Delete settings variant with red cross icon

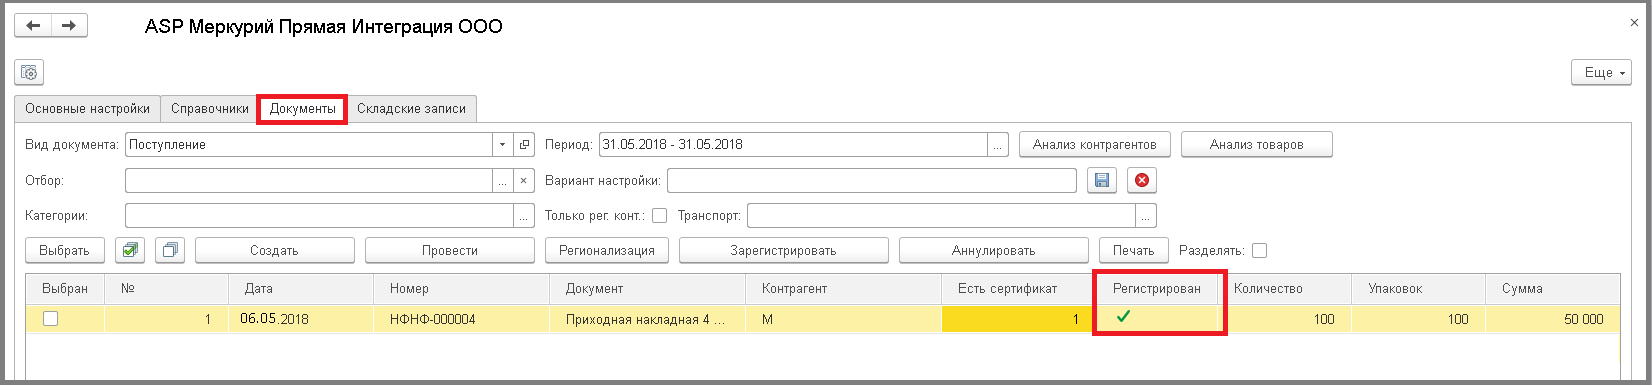[x=1141, y=180]
